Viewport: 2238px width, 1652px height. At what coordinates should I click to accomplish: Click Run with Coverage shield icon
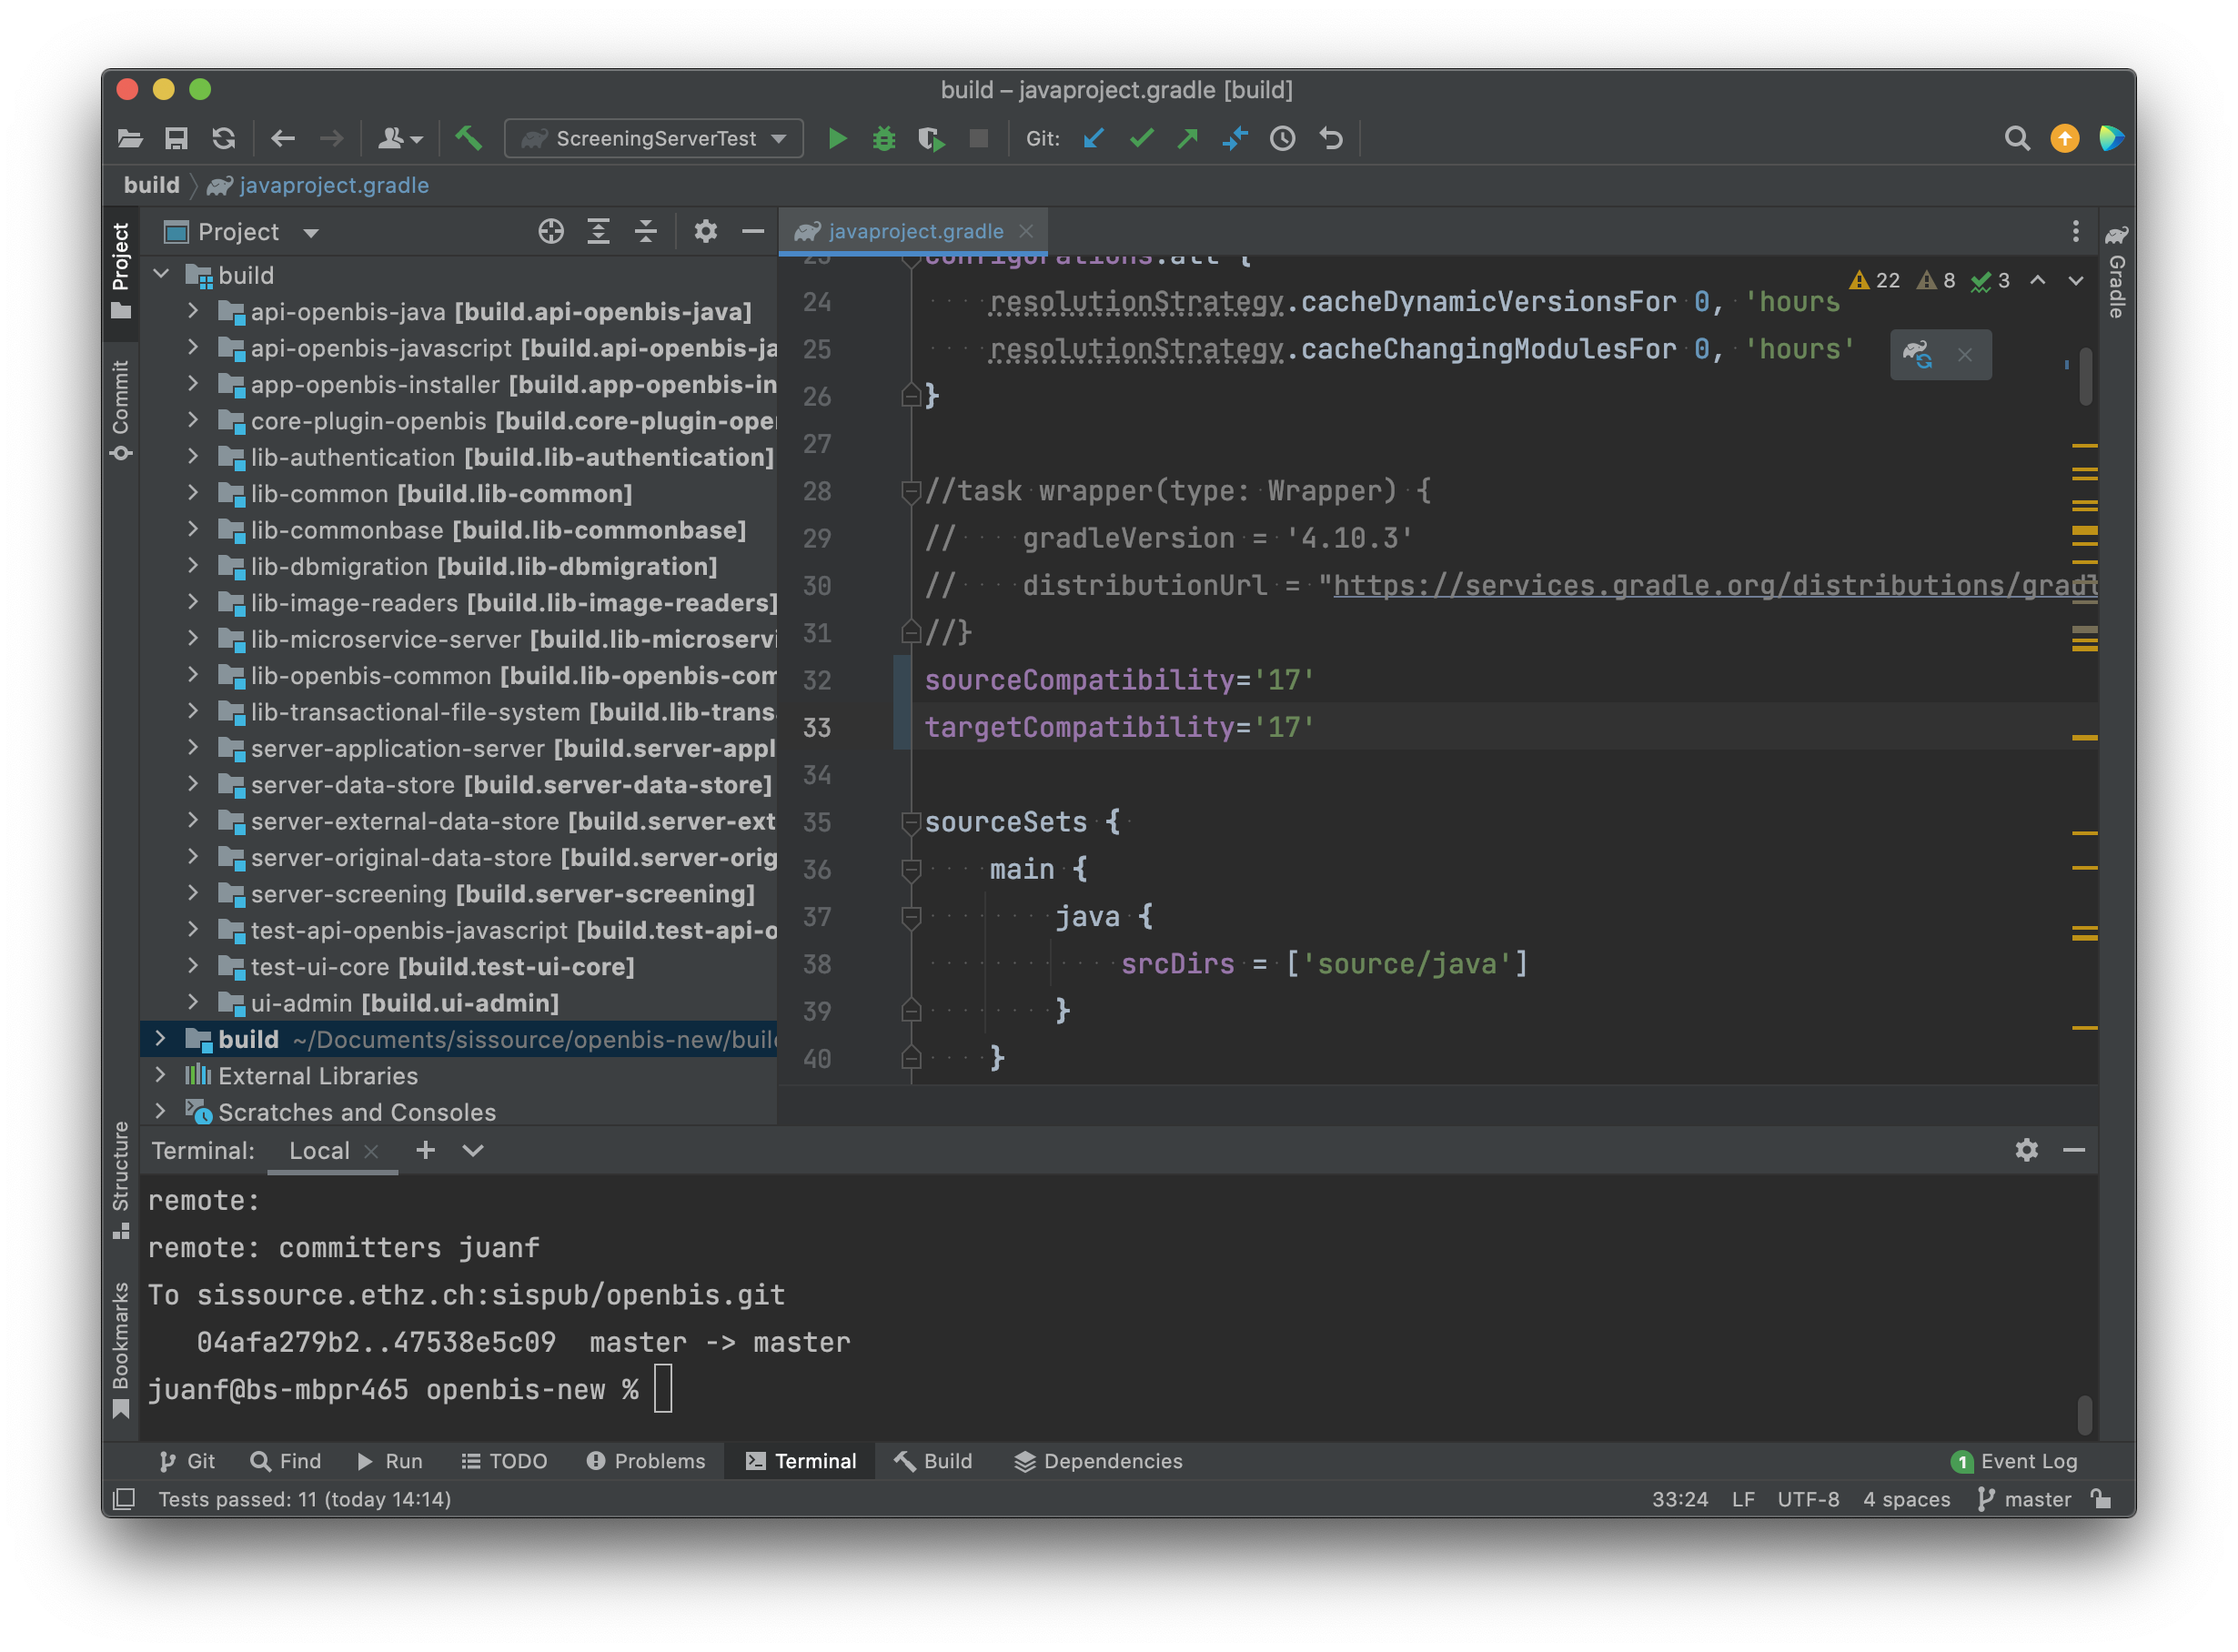(x=932, y=139)
